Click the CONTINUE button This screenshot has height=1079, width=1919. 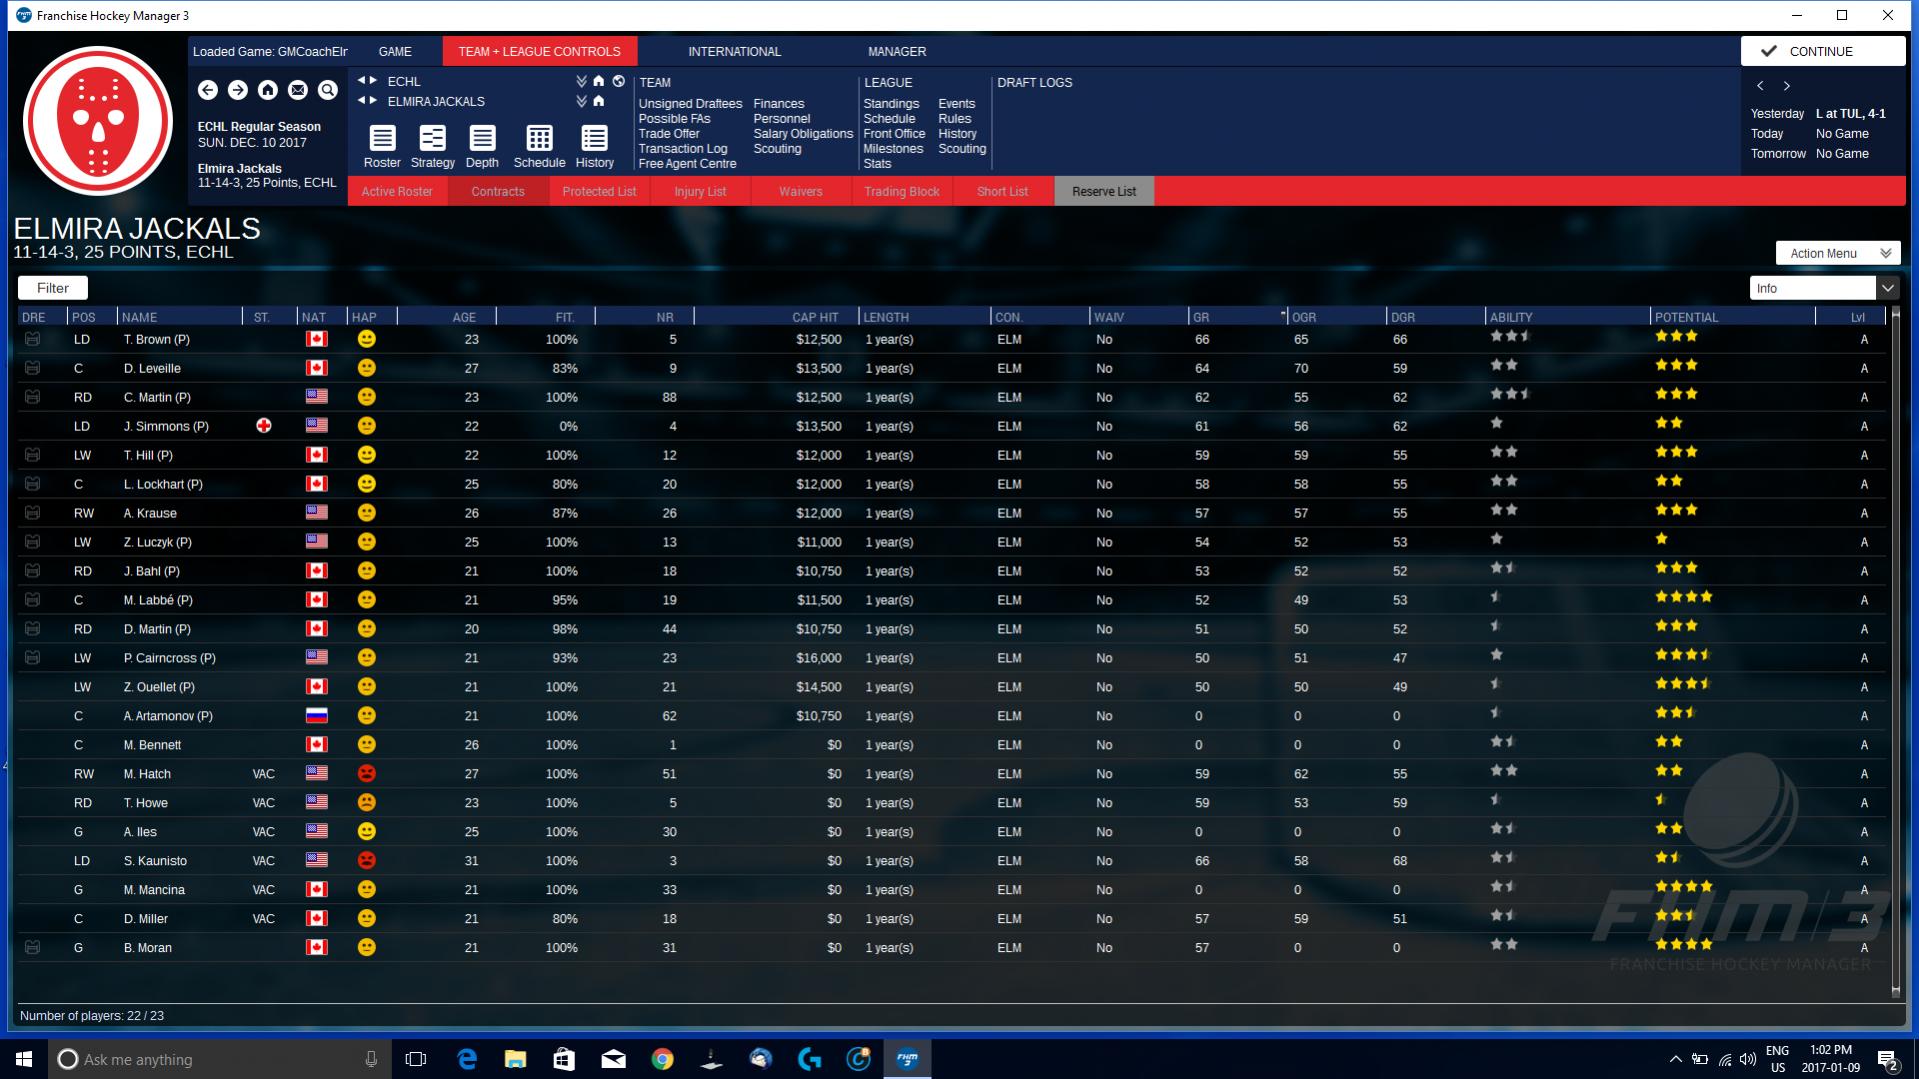[1822, 51]
